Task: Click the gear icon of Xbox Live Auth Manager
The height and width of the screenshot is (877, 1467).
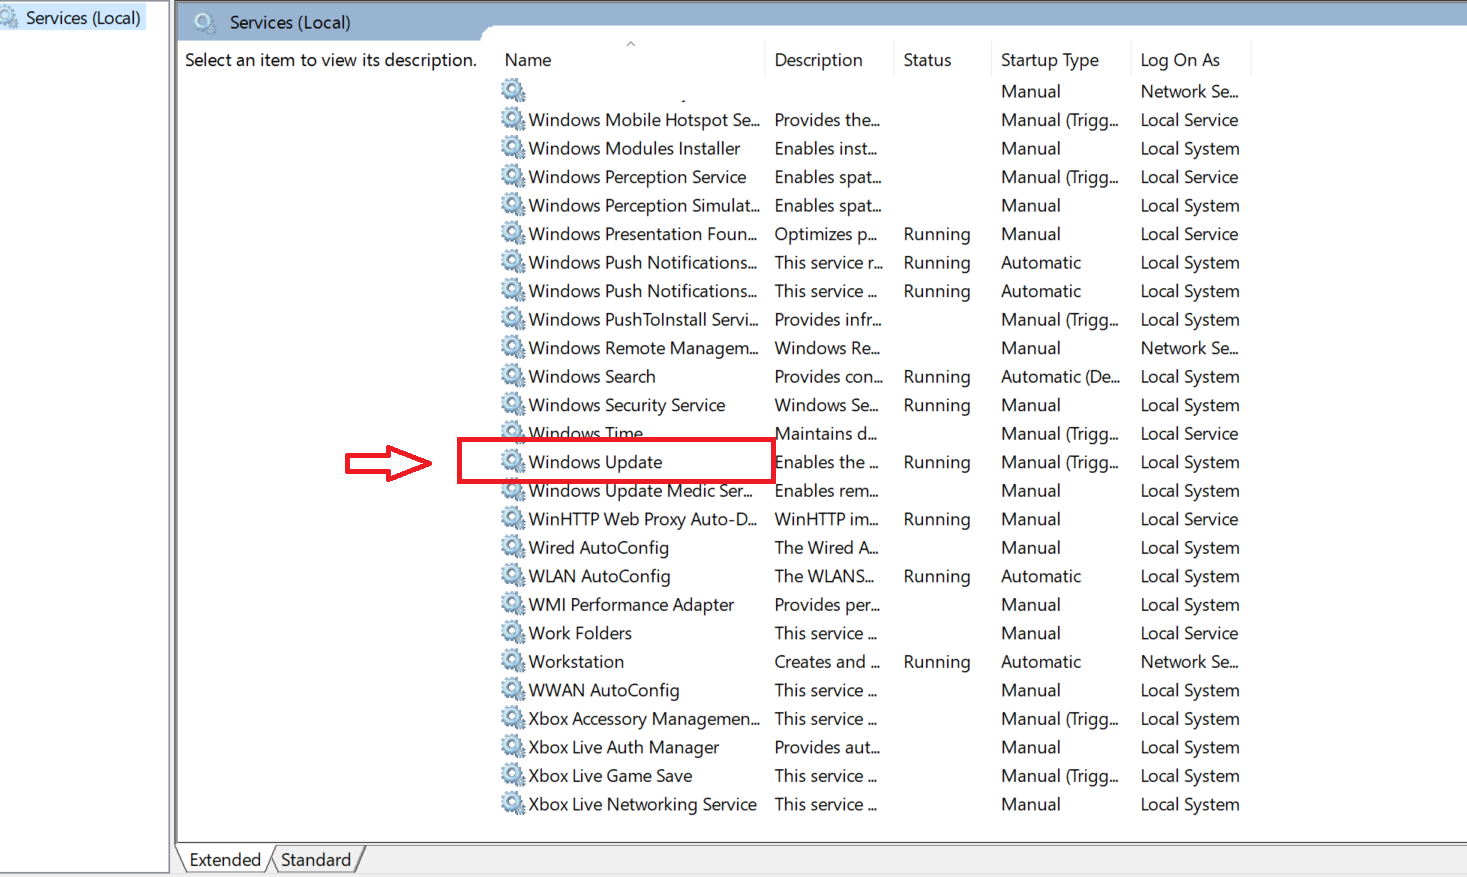Action: click(x=513, y=746)
